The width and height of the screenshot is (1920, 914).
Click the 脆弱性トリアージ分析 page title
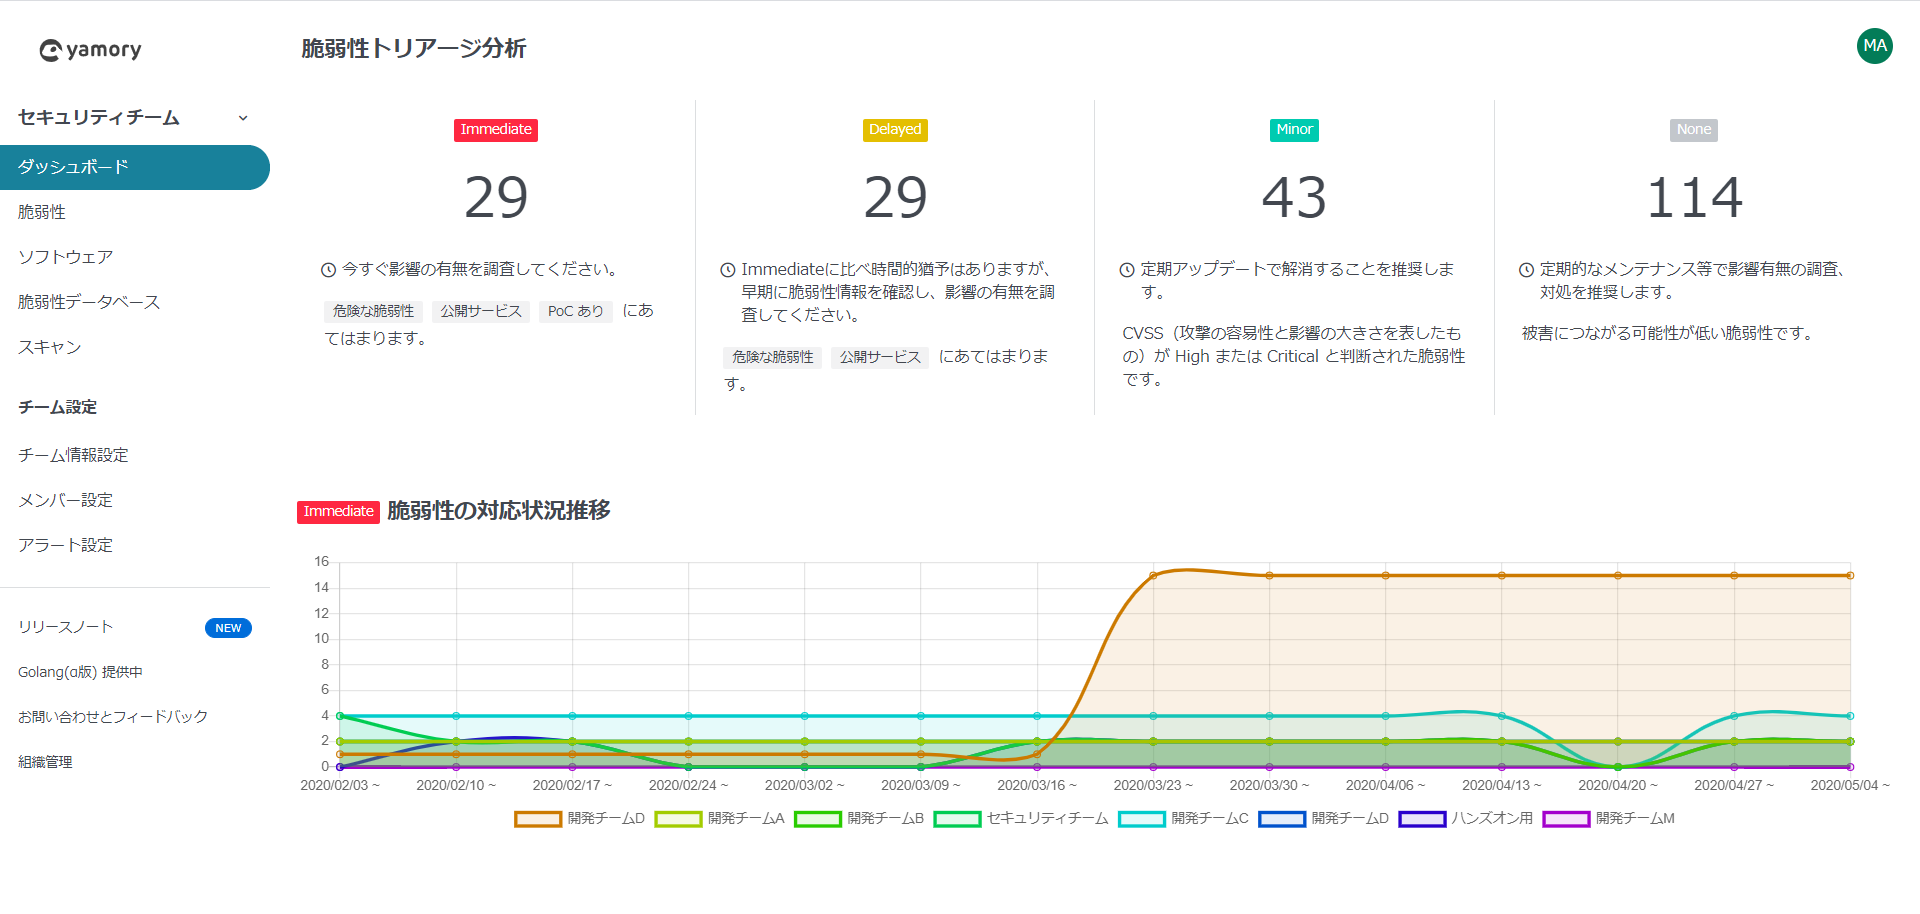(414, 49)
